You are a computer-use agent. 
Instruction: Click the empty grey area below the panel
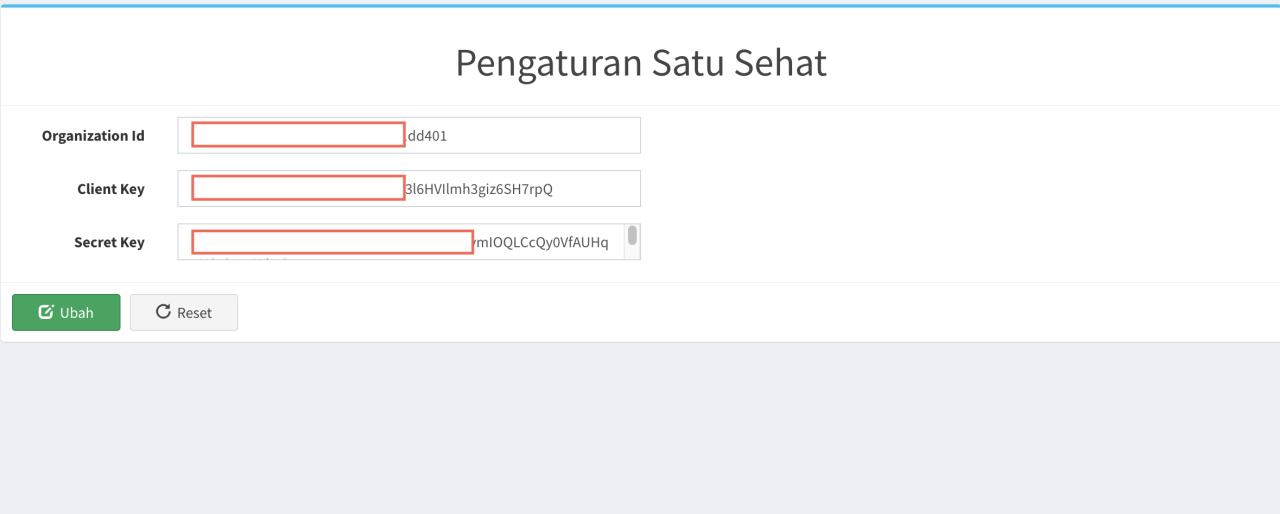[x=640, y=430]
